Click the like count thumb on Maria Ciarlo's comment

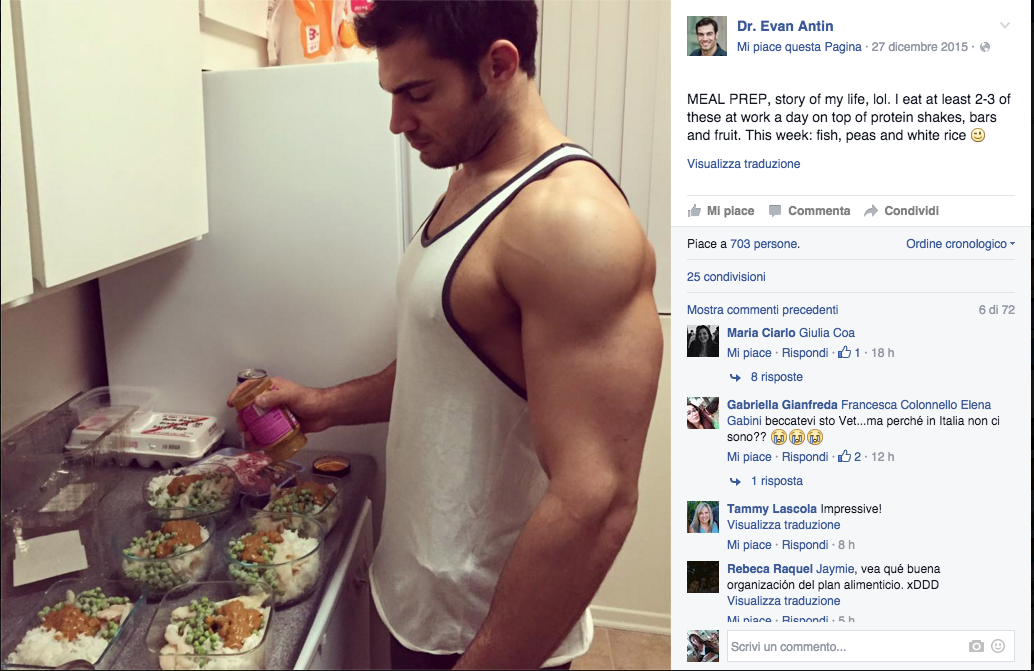(x=844, y=353)
